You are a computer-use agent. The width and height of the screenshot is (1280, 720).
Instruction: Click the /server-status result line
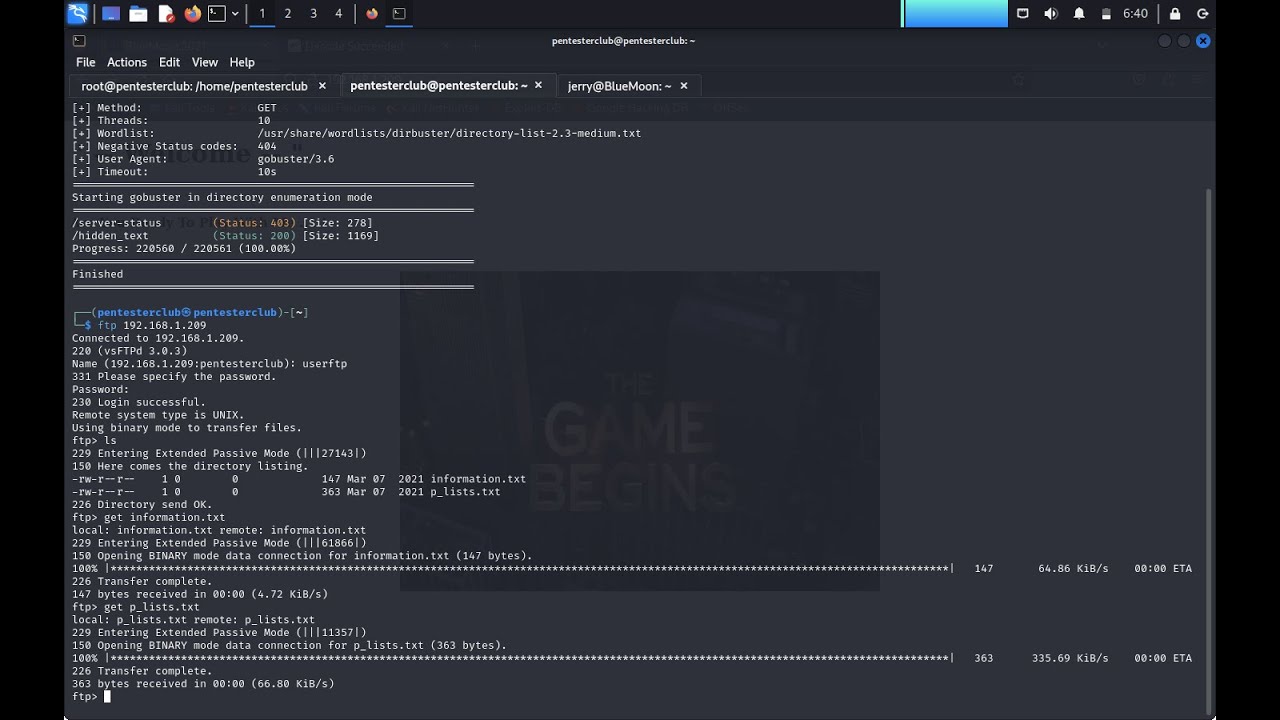pyautogui.click(x=222, y=223)
